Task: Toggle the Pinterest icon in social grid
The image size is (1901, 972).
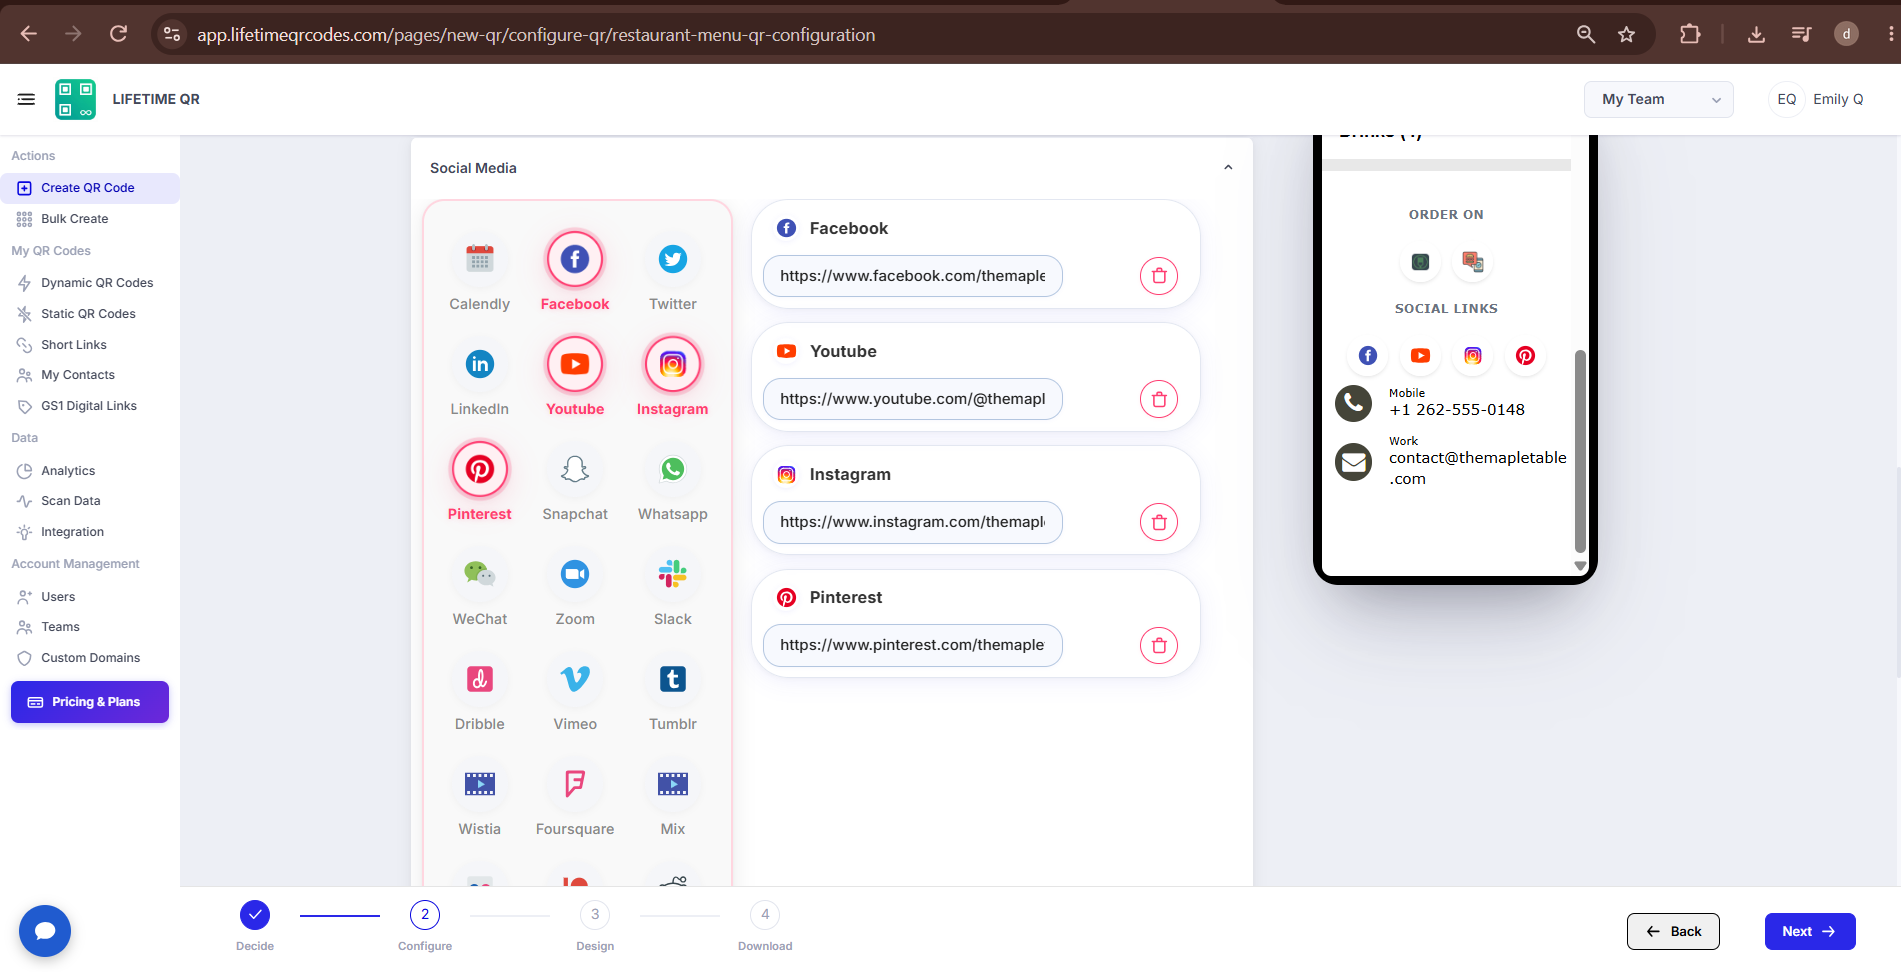Action: coord(480,470)
